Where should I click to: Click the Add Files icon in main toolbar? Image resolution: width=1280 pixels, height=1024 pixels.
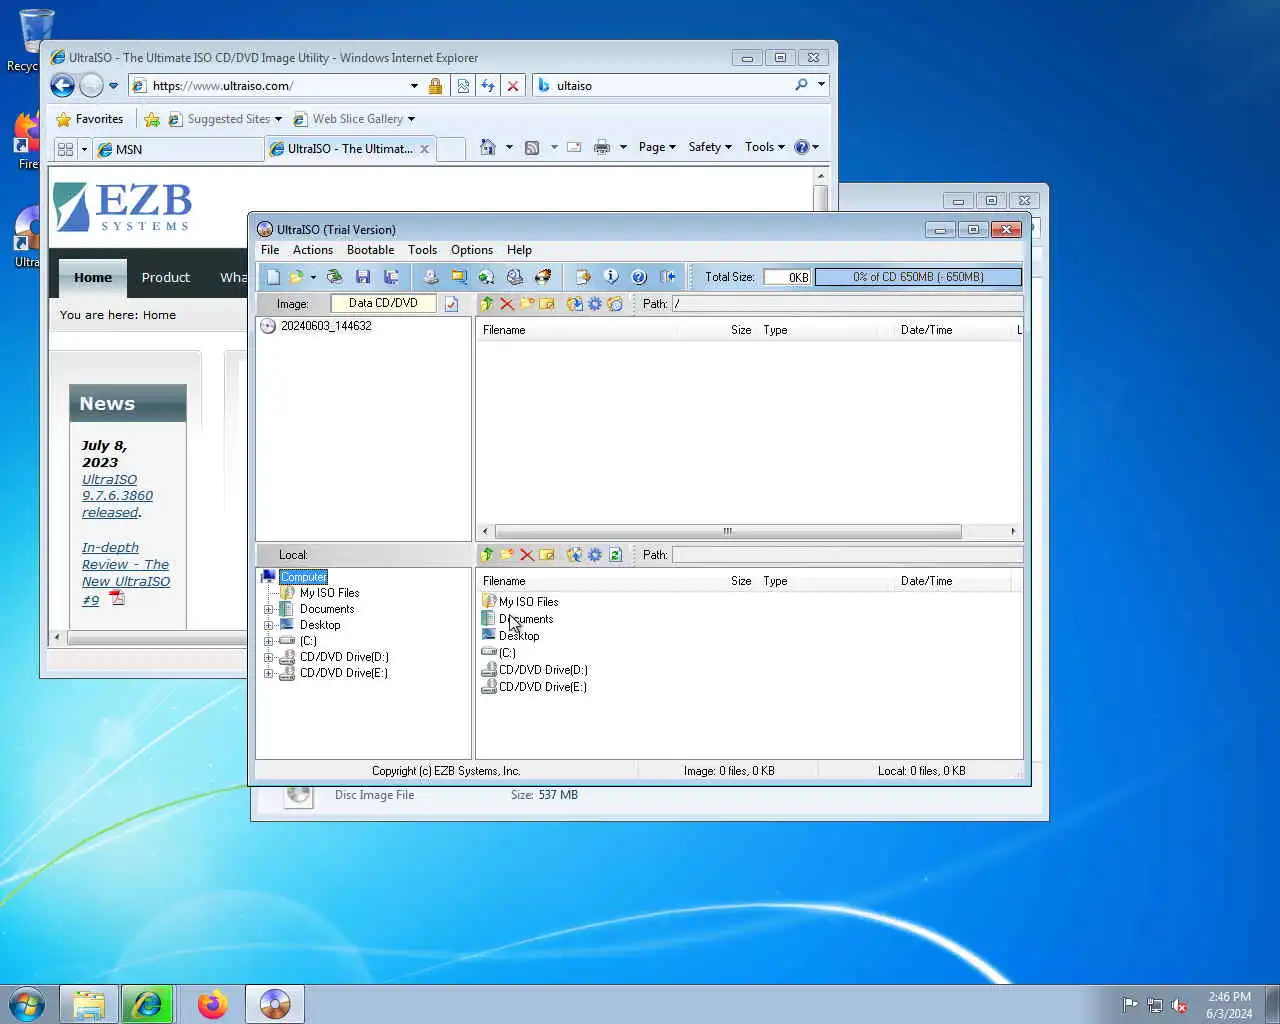point(583,277)
